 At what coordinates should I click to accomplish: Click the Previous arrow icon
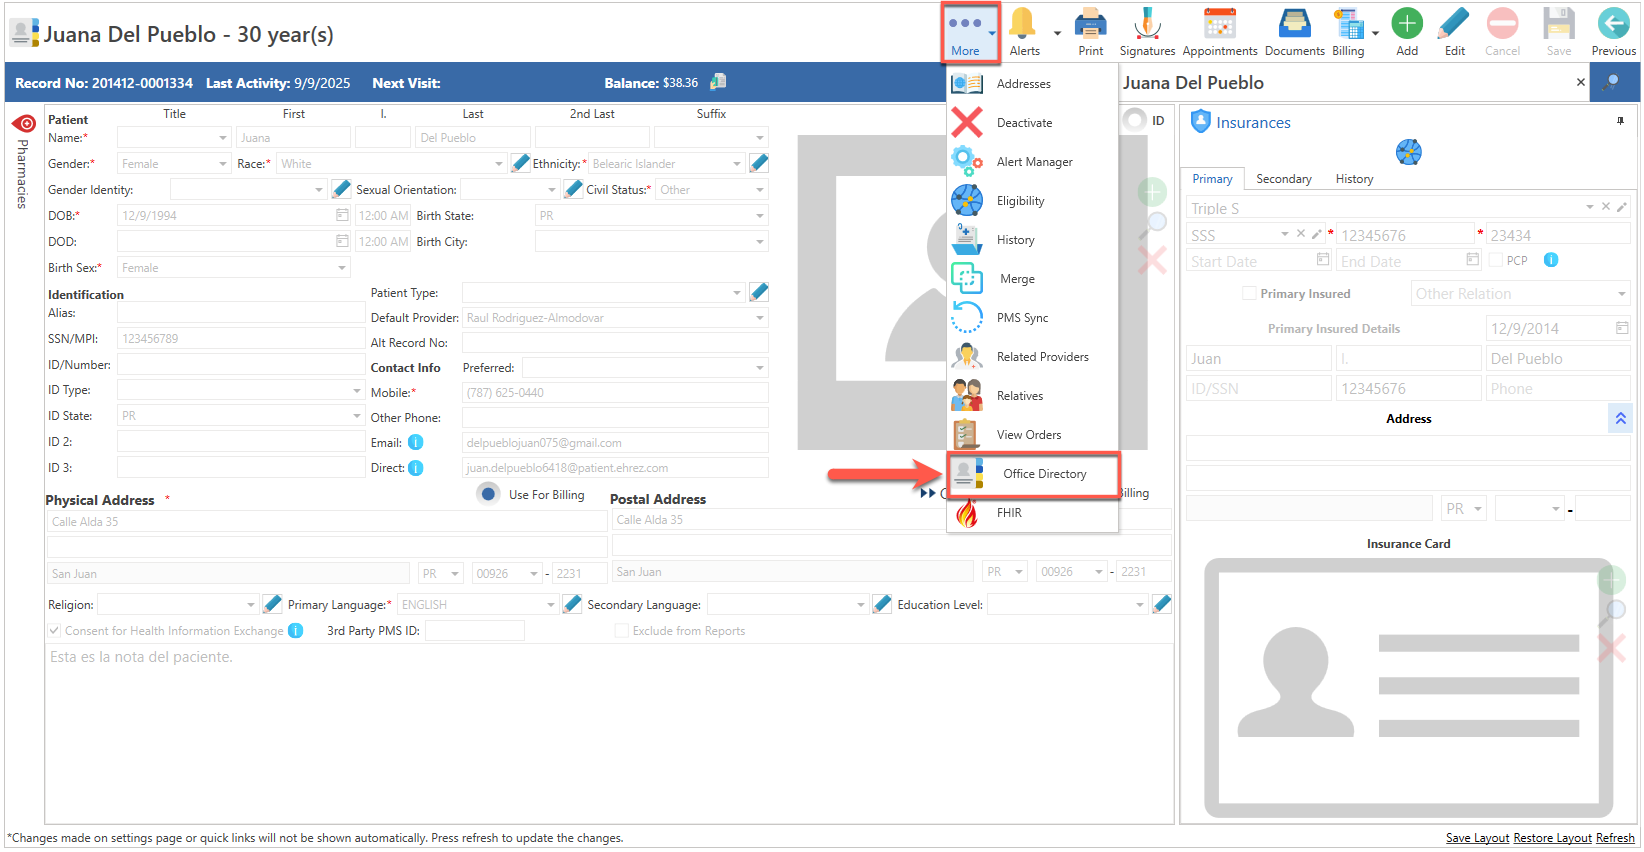[x=1613, y=23]
